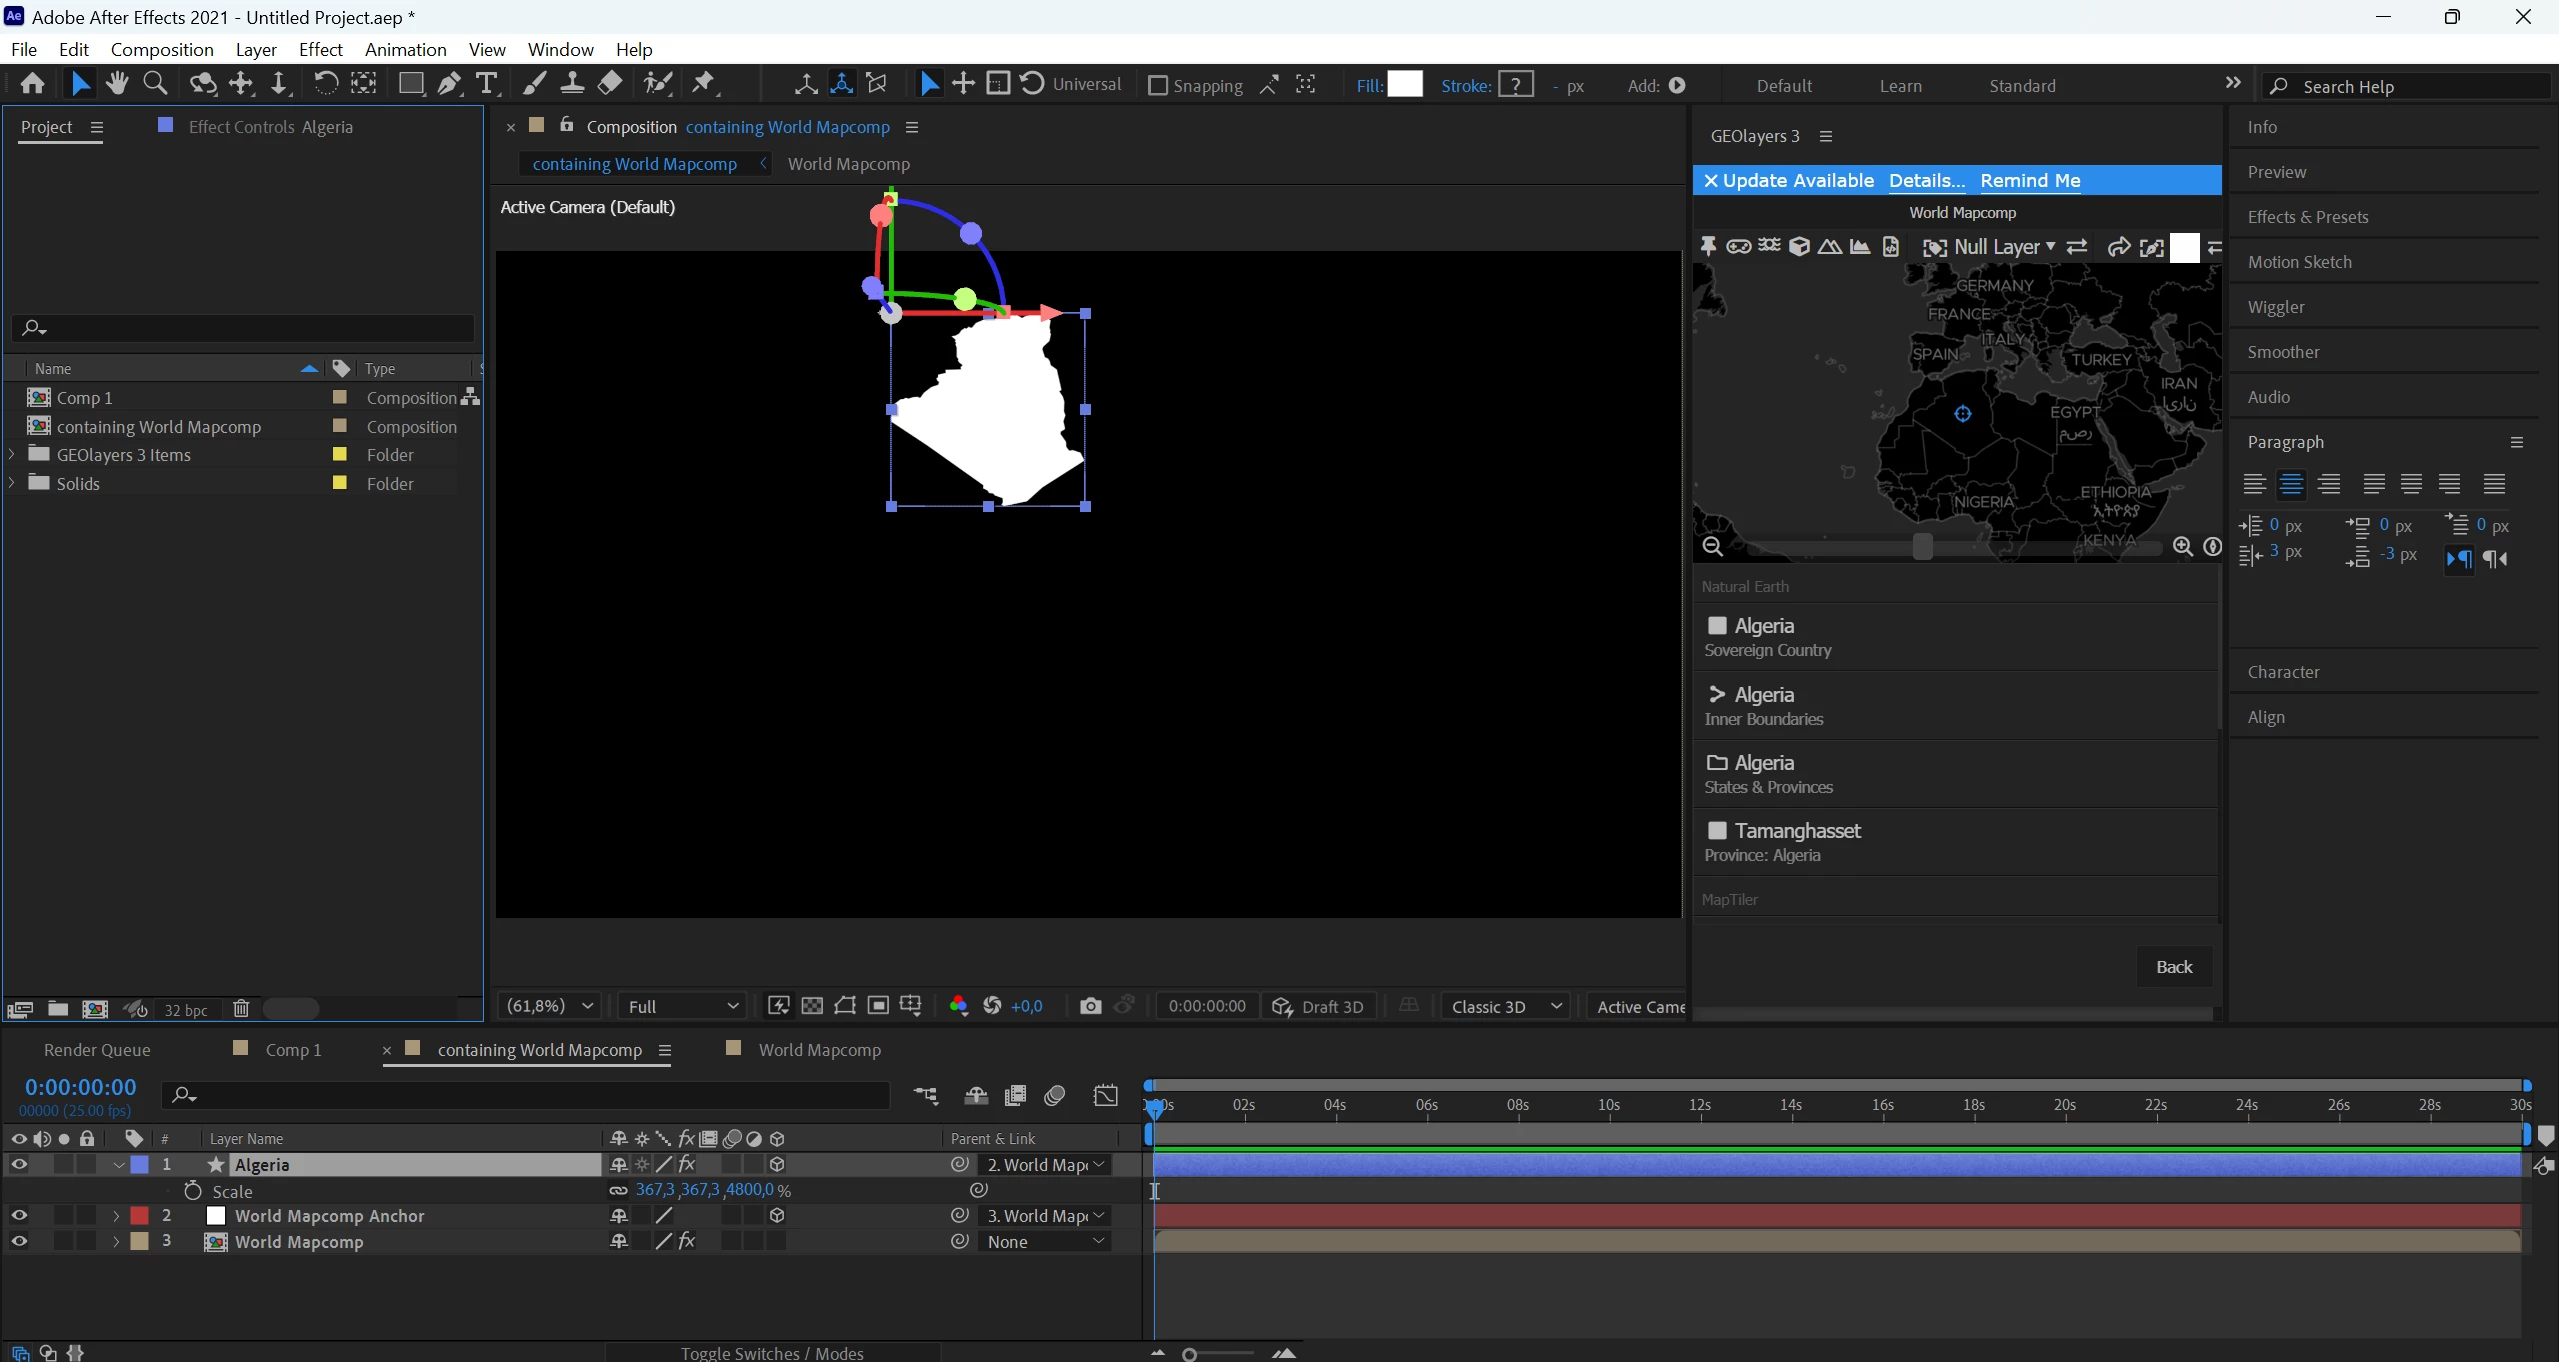Select the Puppet Pin tool
The image size is (2559, 1362).
point(704,84)
